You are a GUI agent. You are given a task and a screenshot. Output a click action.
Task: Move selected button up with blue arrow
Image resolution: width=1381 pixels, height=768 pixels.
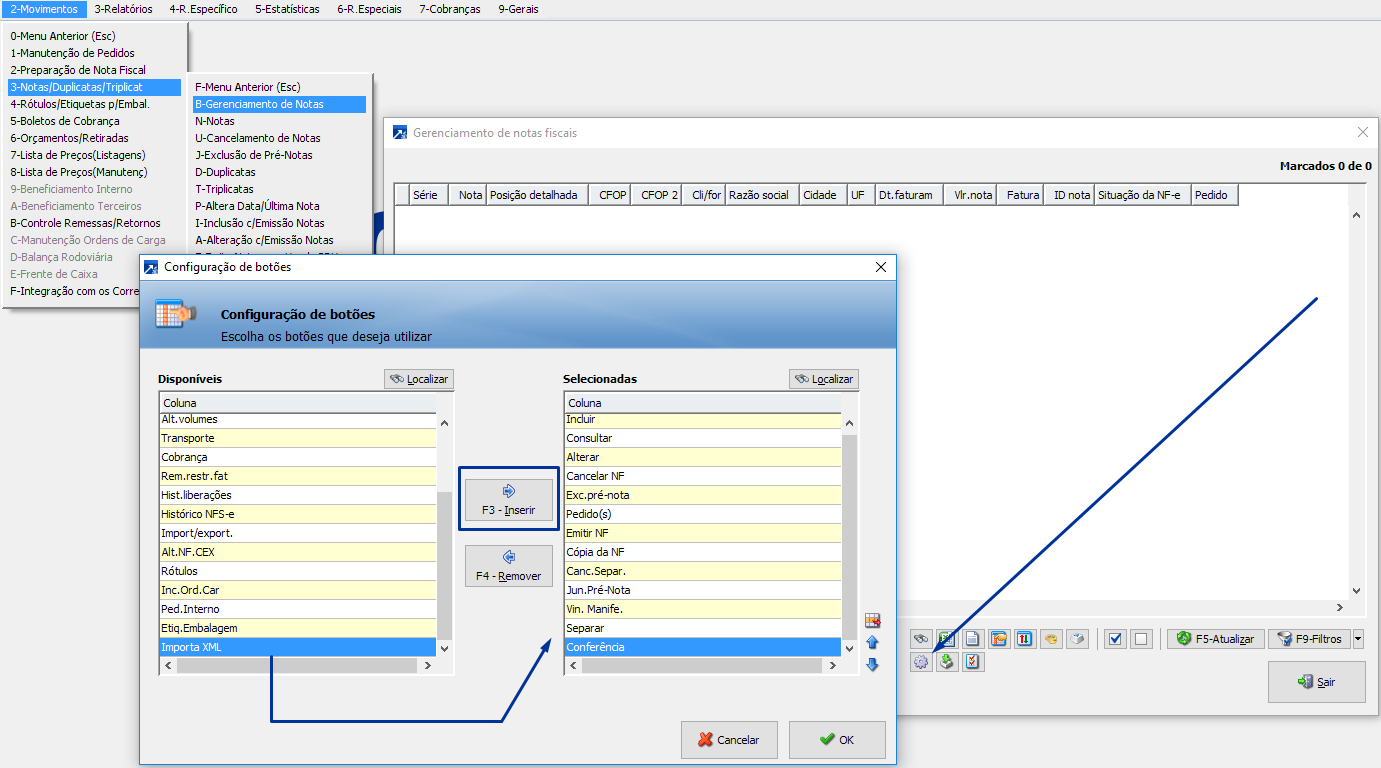coord(872,642)
